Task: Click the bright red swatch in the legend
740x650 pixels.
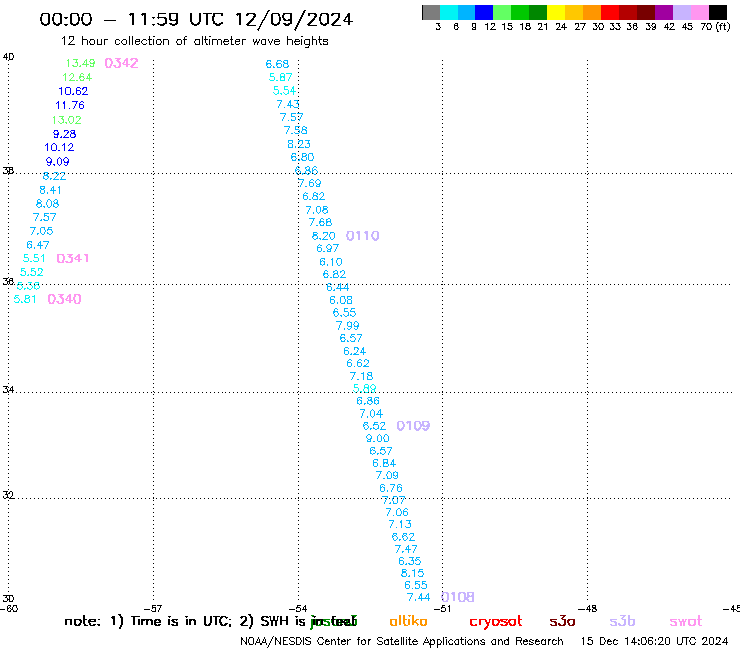Action: pos(609,12)
